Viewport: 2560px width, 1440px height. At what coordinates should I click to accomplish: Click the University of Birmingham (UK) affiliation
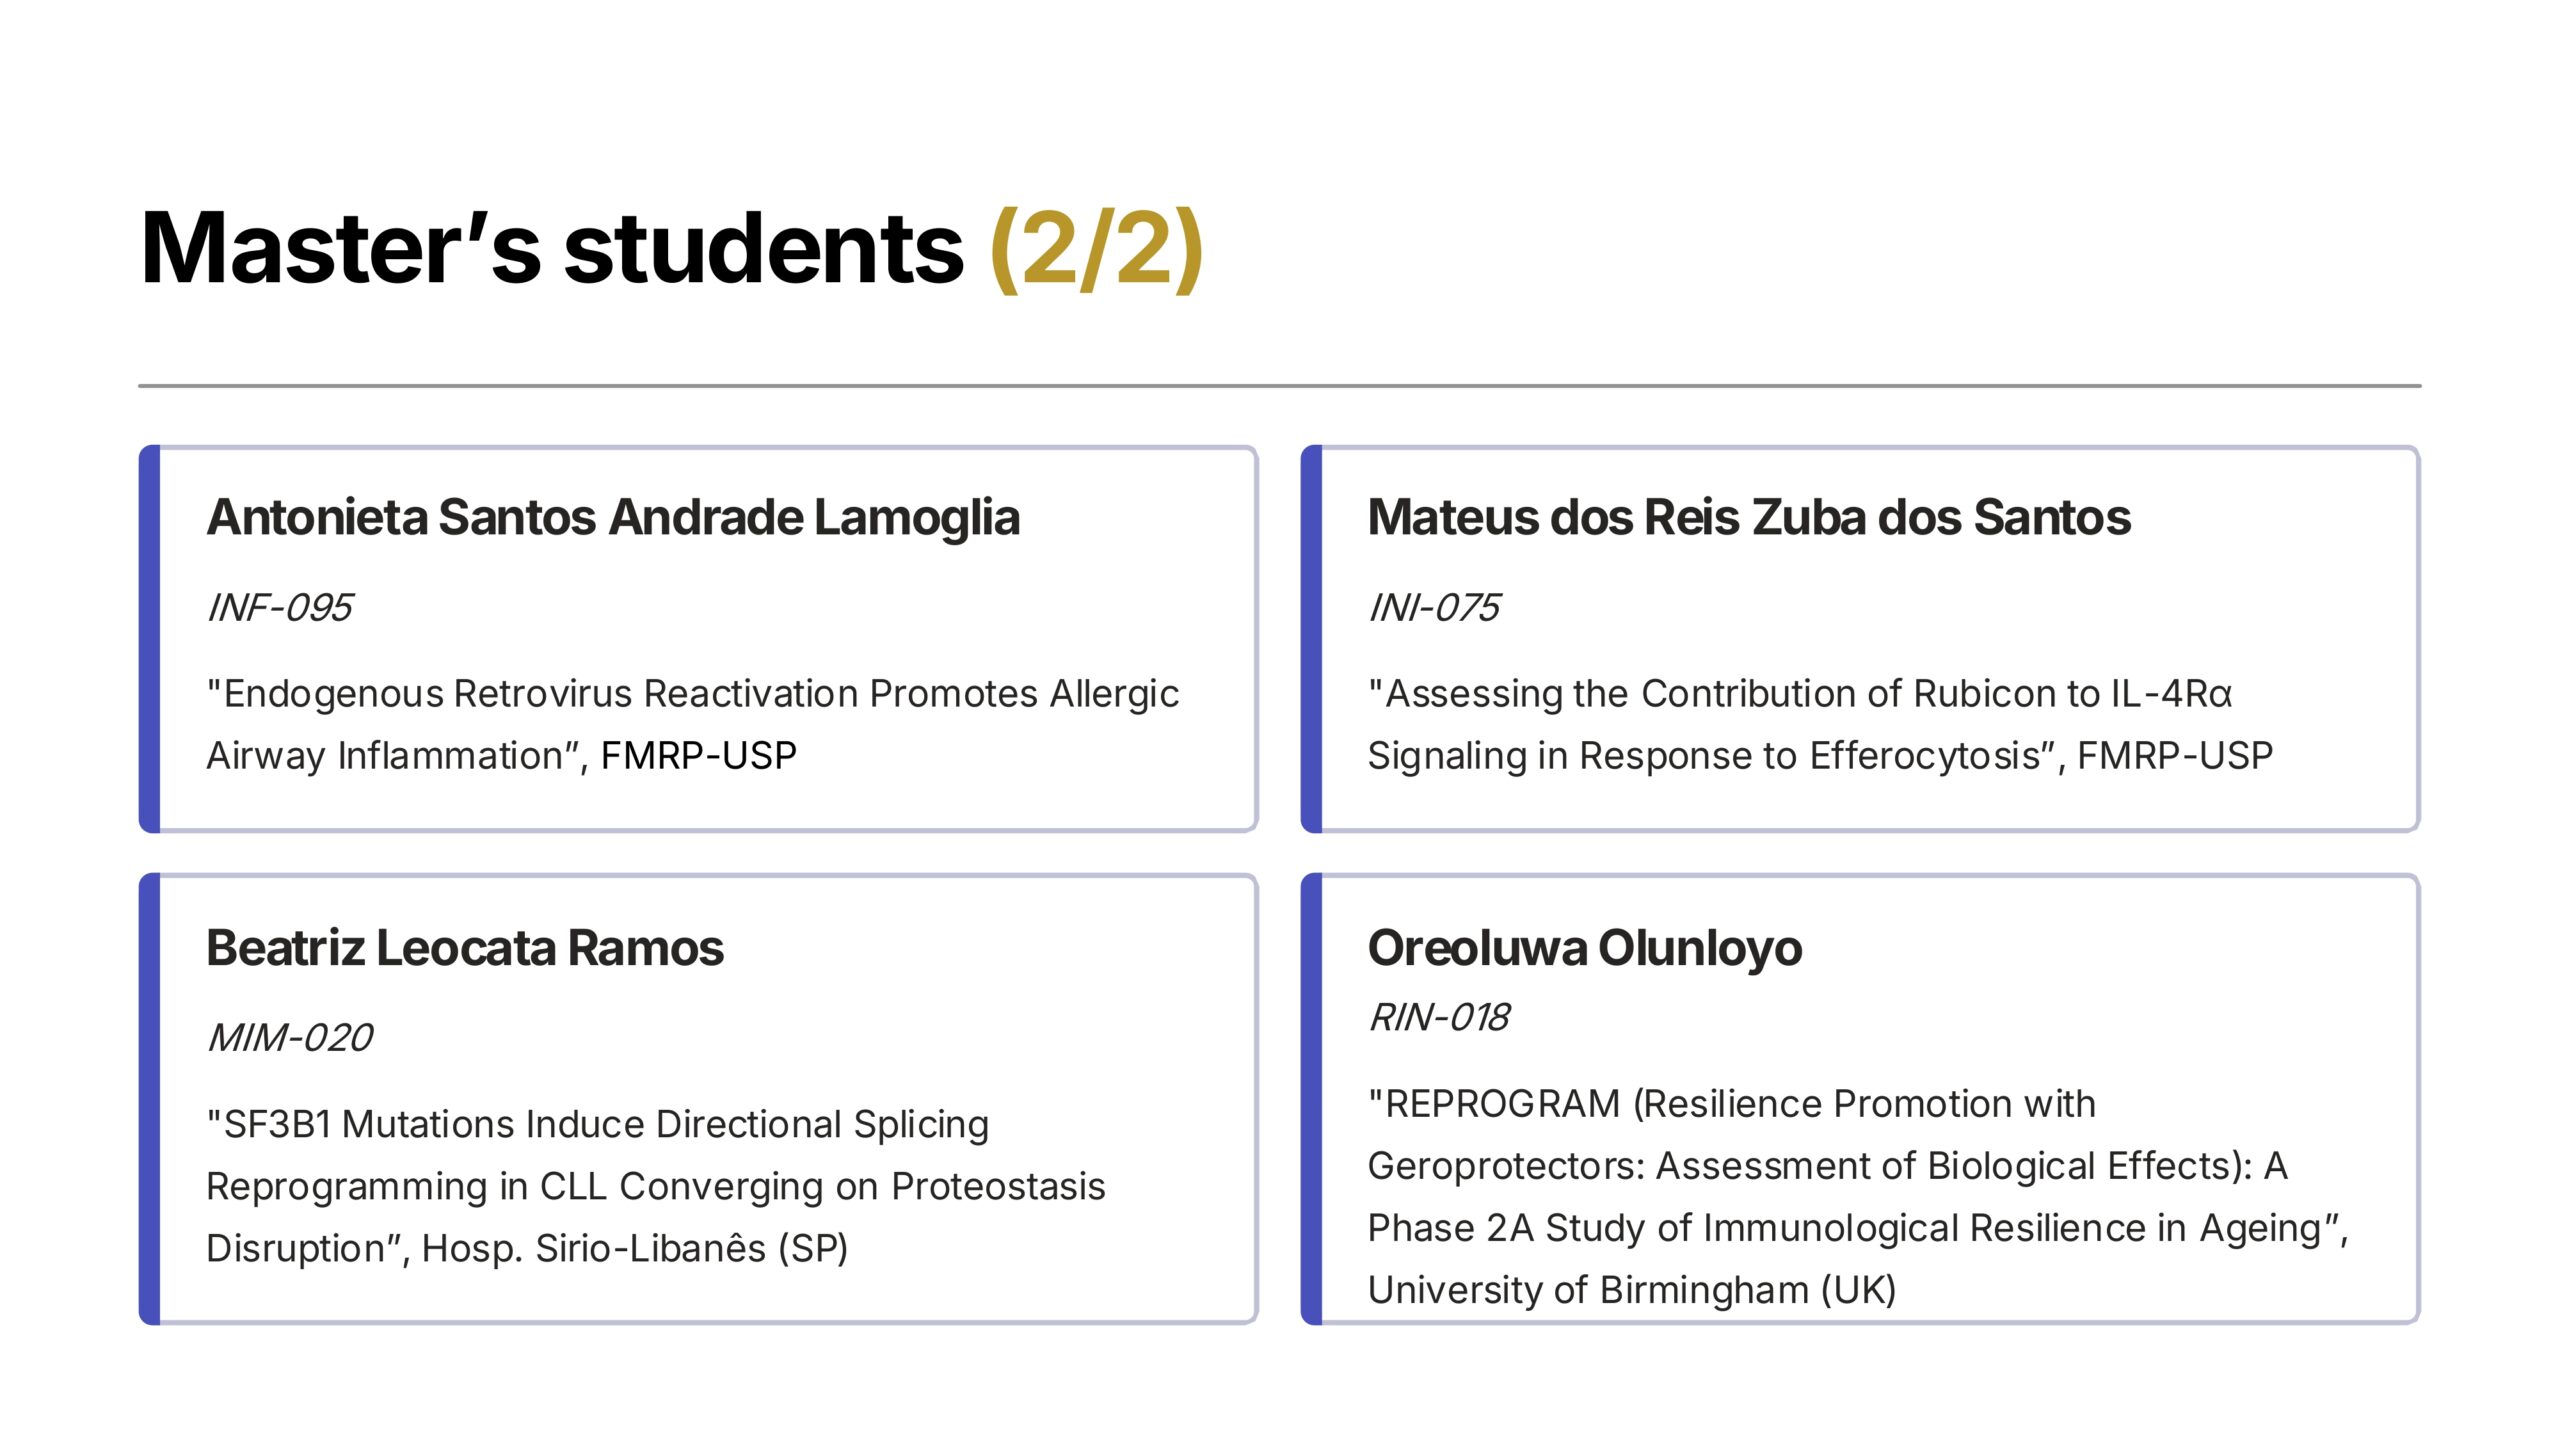click(1631, 1290)
